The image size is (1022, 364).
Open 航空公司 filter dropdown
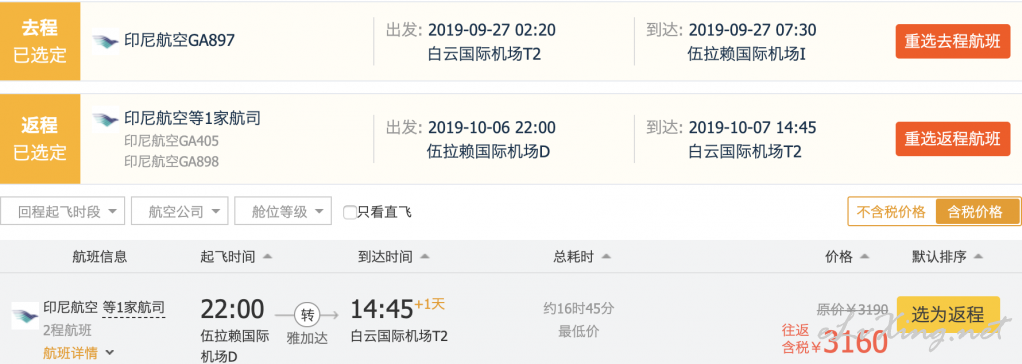180,211
